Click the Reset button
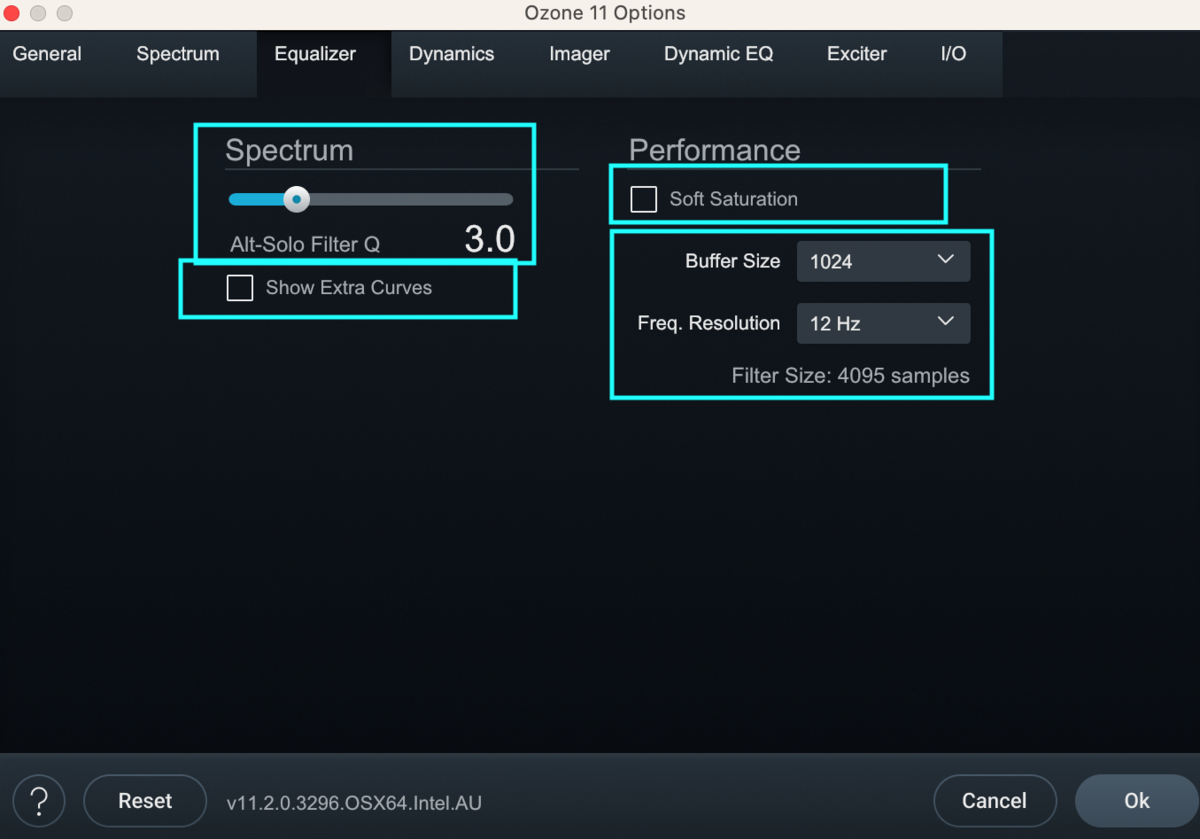 145,801
